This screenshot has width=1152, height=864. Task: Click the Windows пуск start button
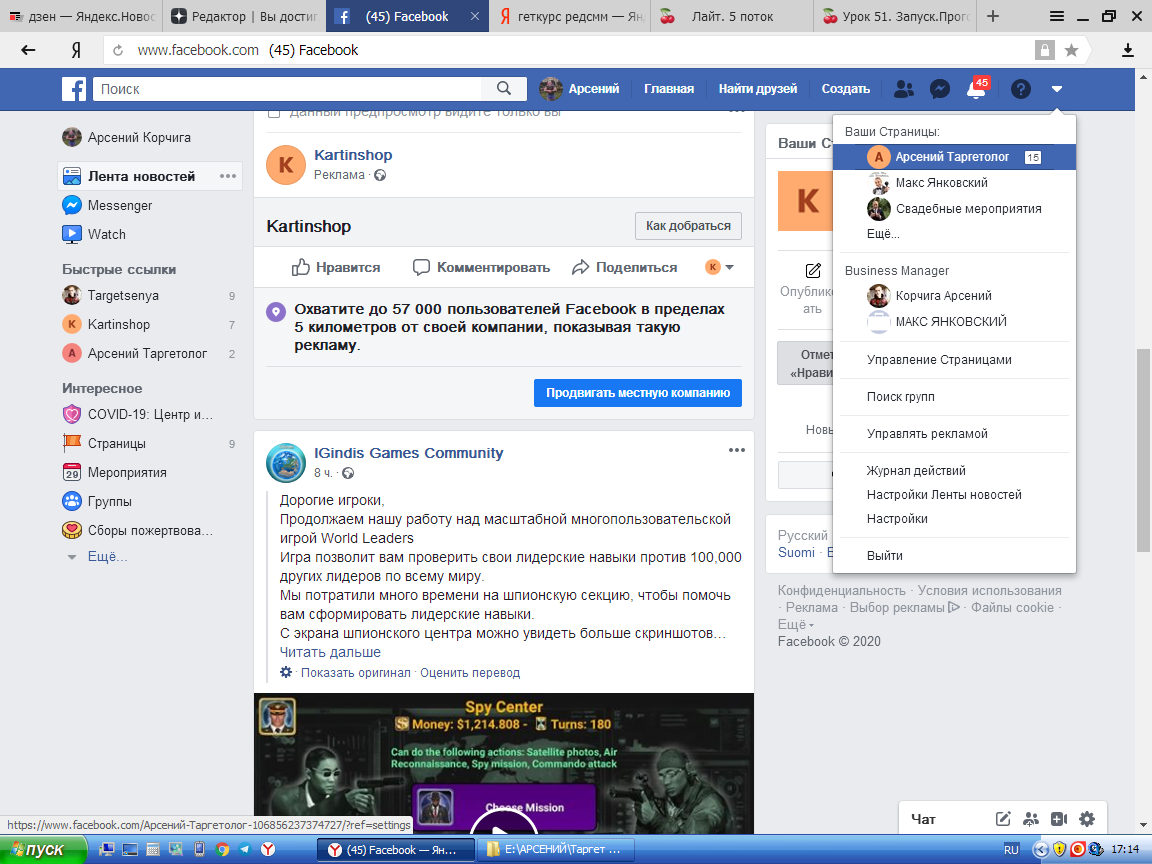click(x=43, y=849)
